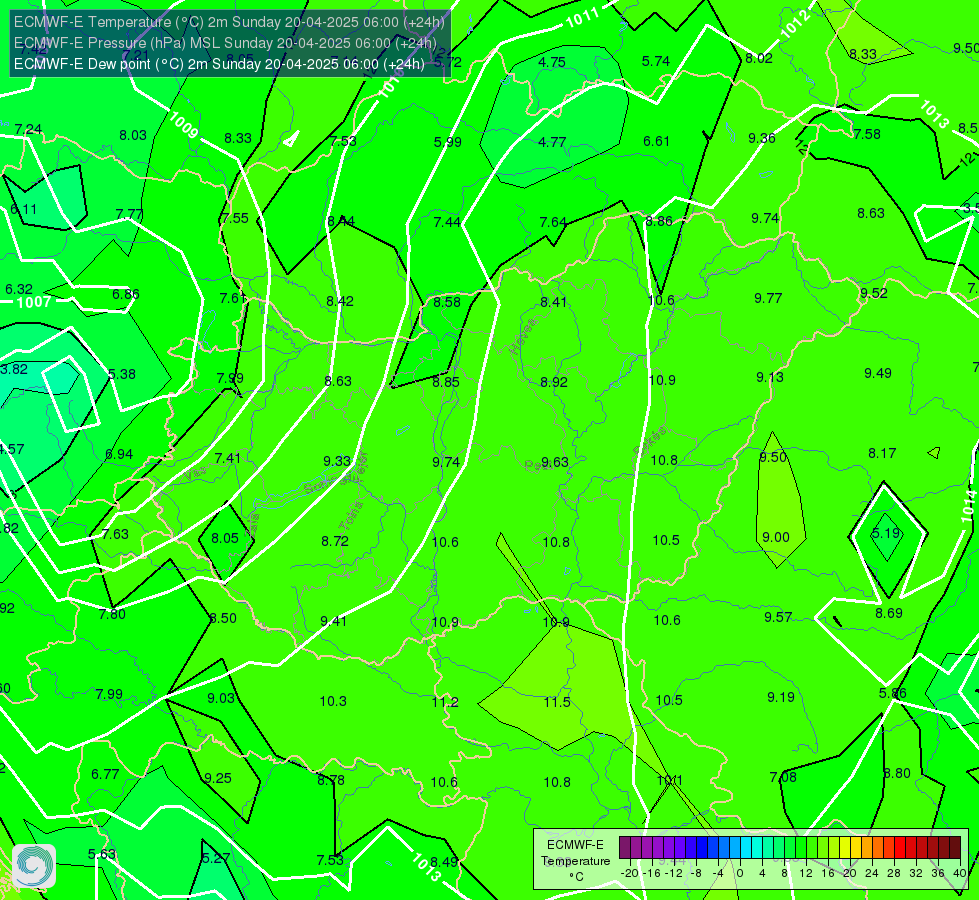Click the 1014 isobar label

coord(968,507)
